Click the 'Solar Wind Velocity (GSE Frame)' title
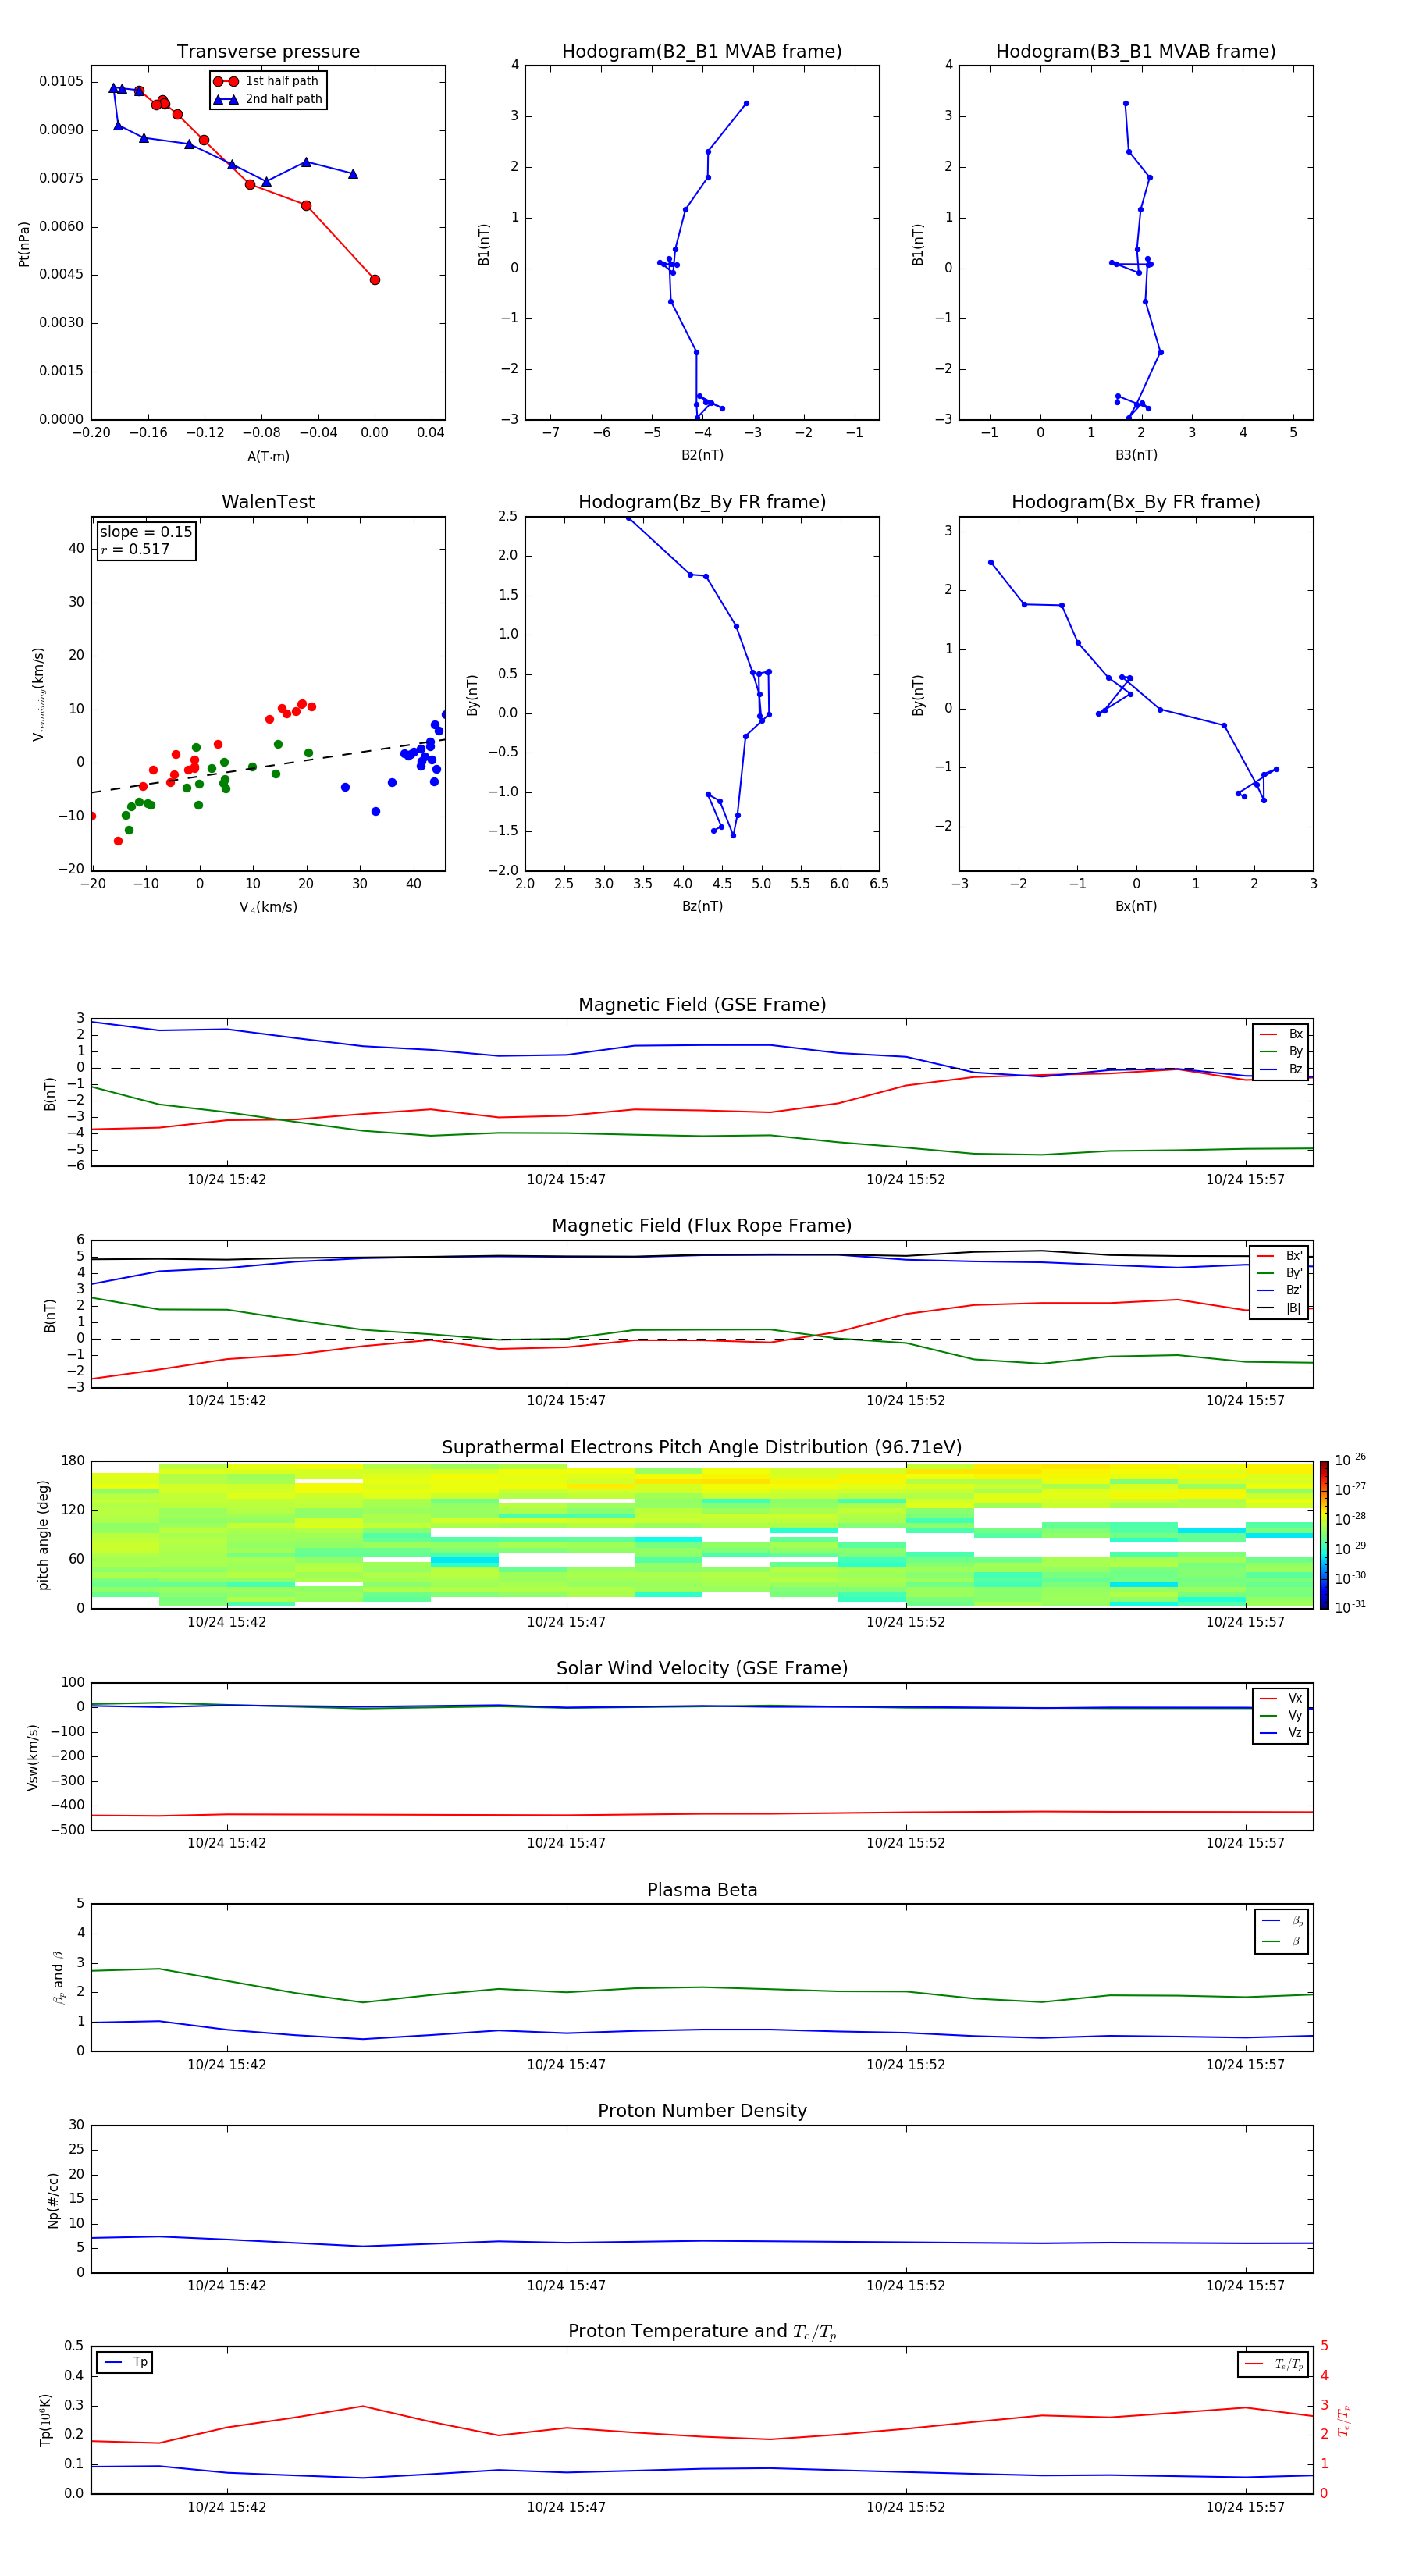The image size is (1405, 2576). (x=702, y=1668)
